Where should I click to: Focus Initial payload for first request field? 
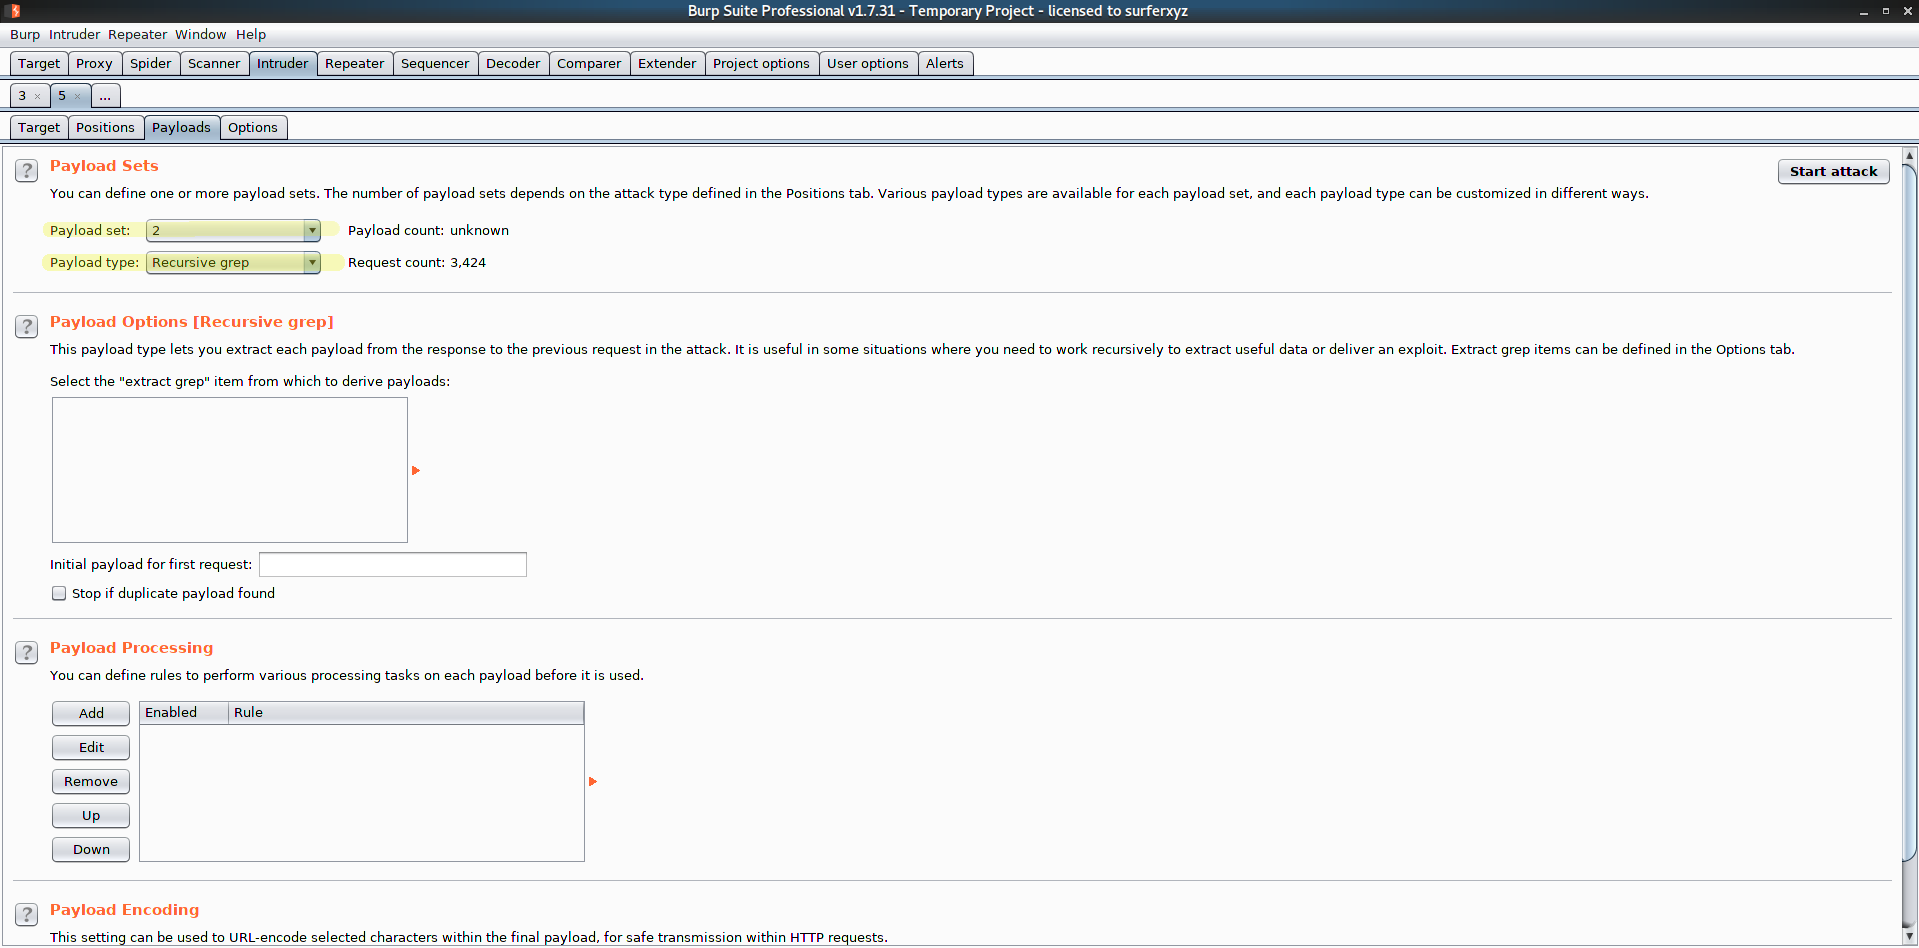tap(393, 564)
